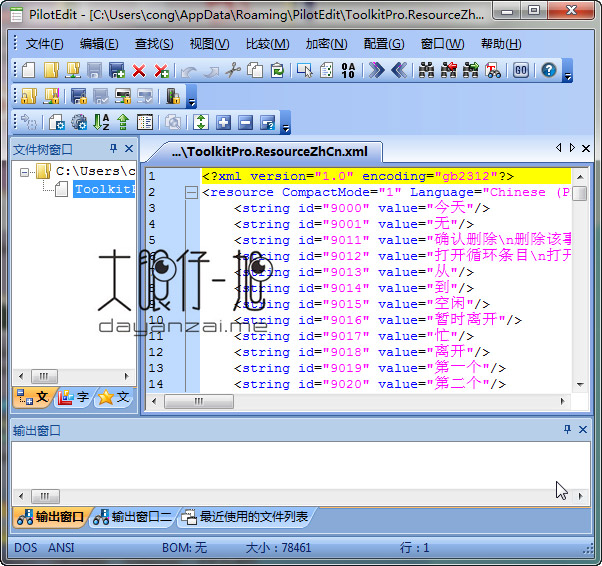
Task: Open Find with the binoculars icon
Action: click(x=426, y=70)
